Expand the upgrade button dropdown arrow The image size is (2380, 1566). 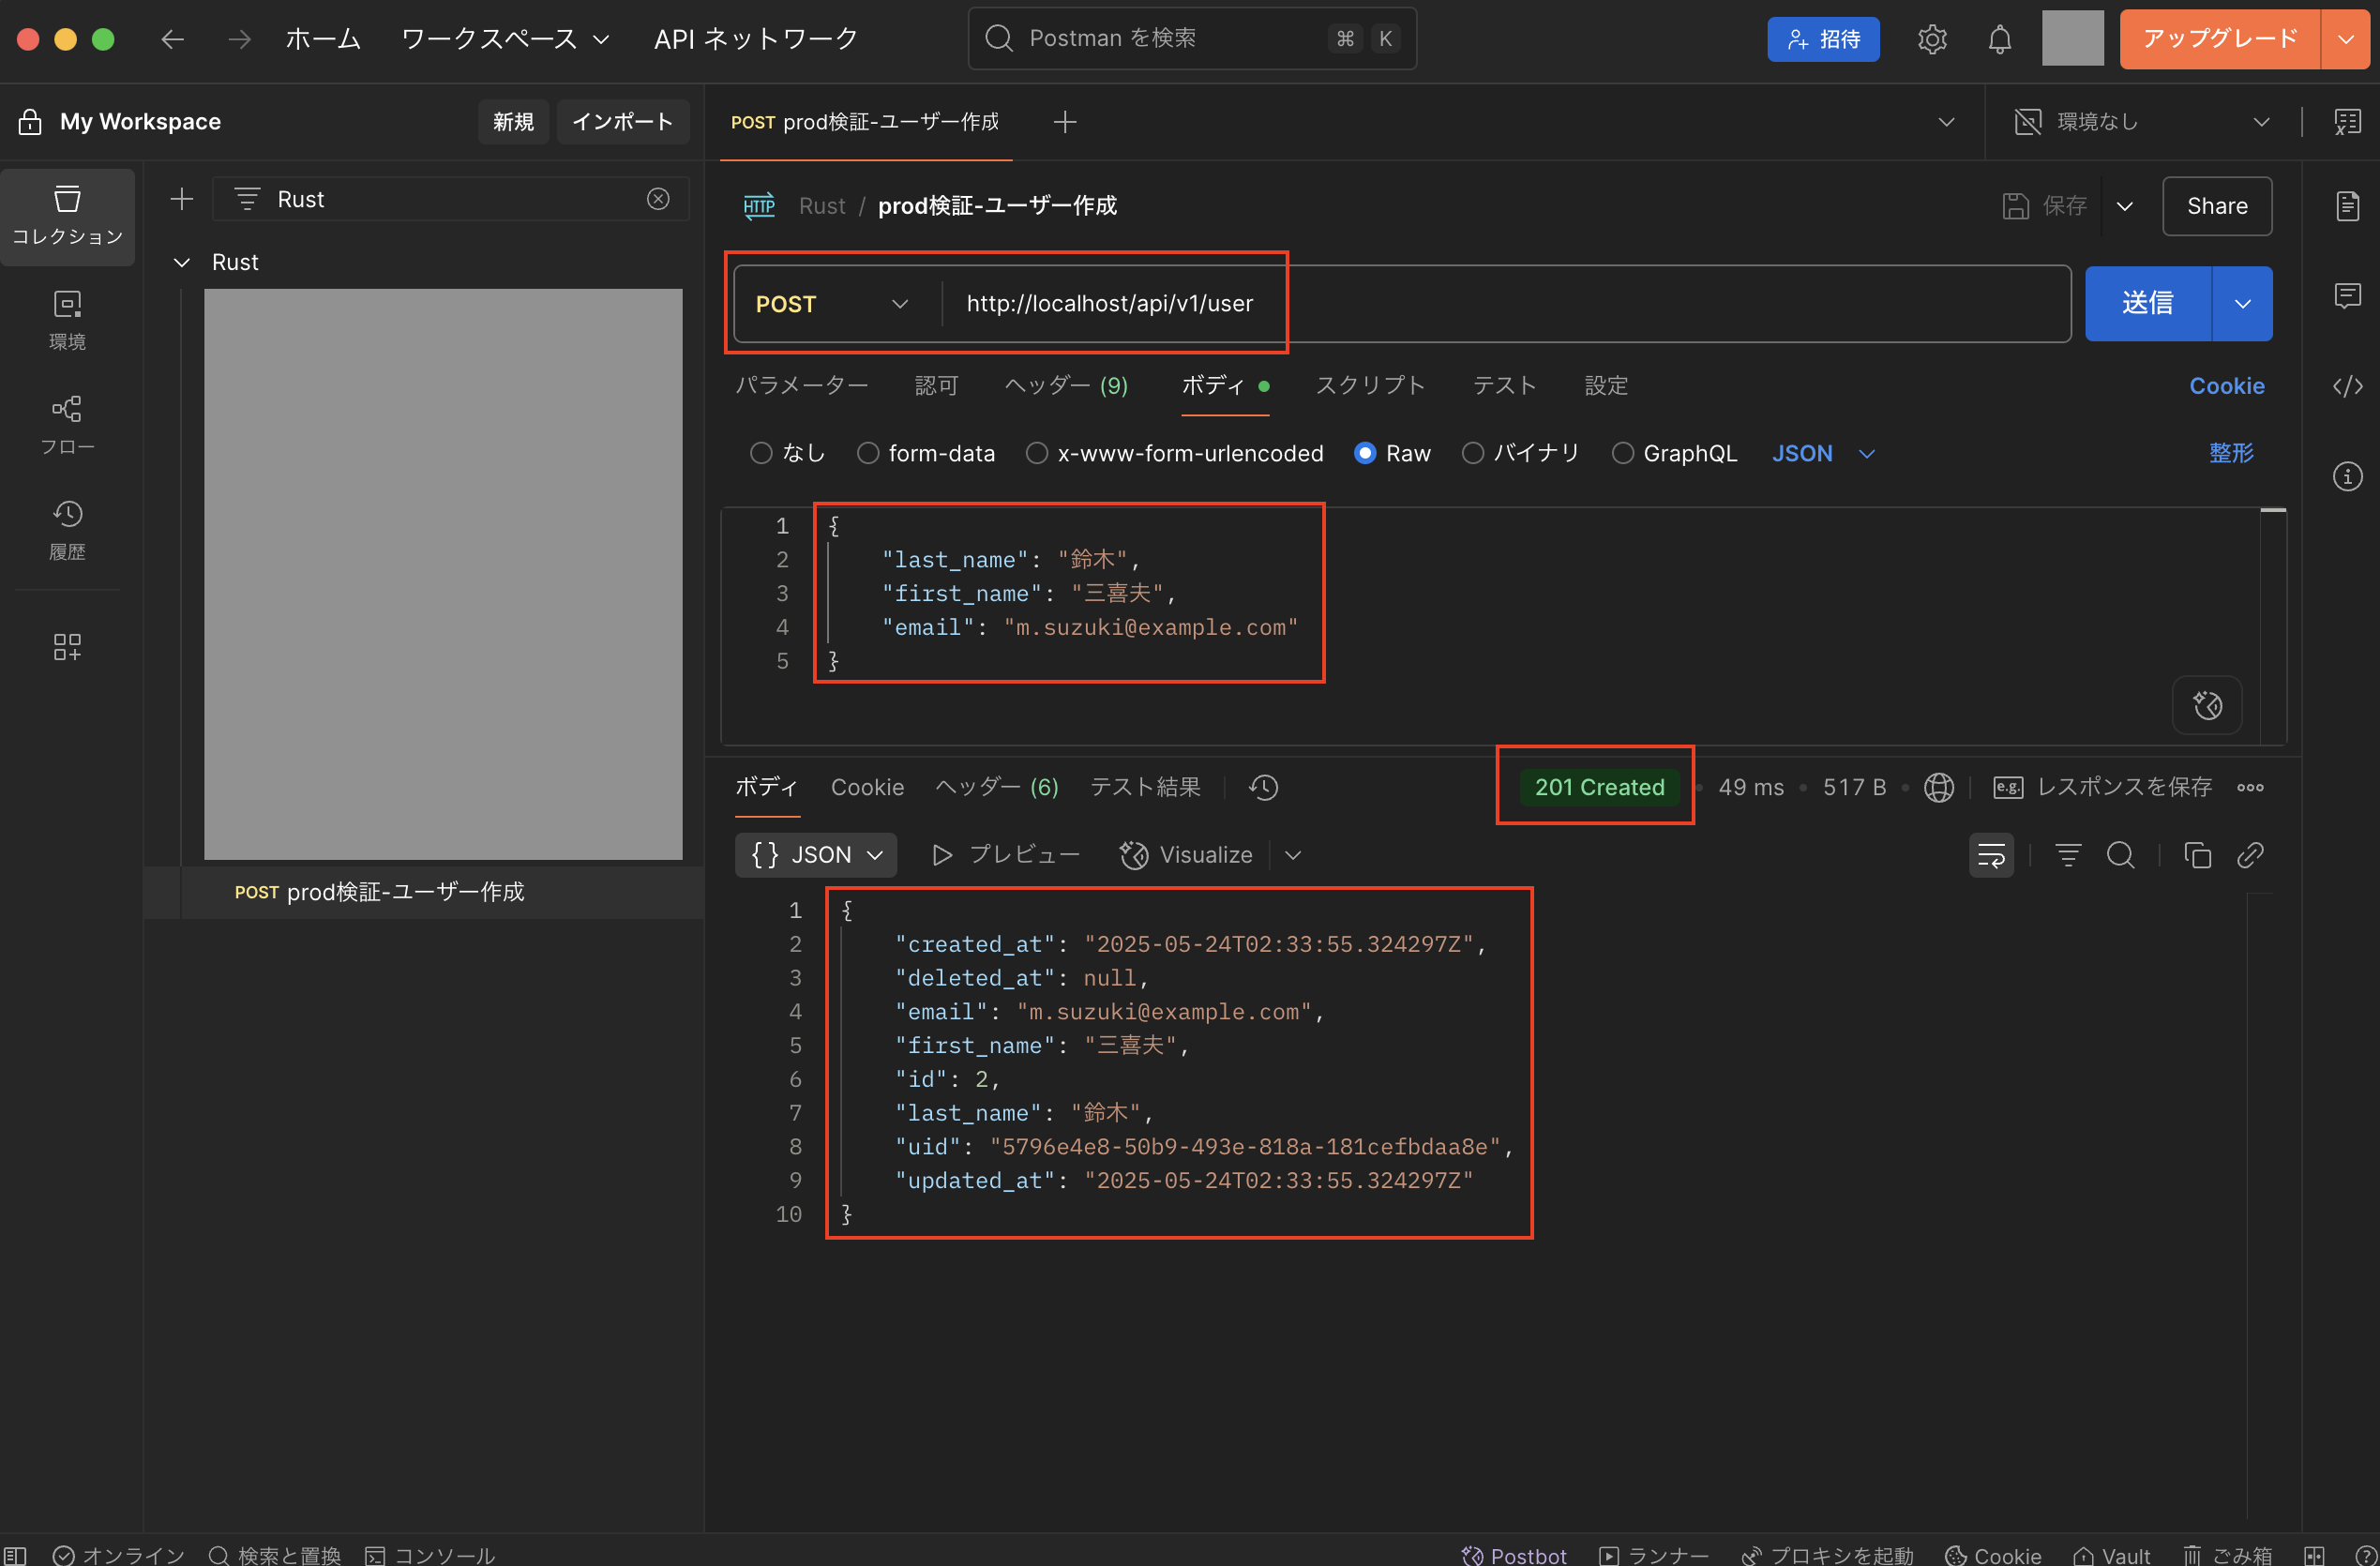2345,39
